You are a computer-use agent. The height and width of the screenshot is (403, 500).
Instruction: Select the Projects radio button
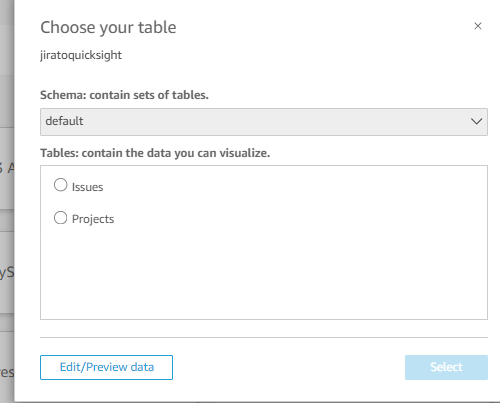click(x=60, y=218)
